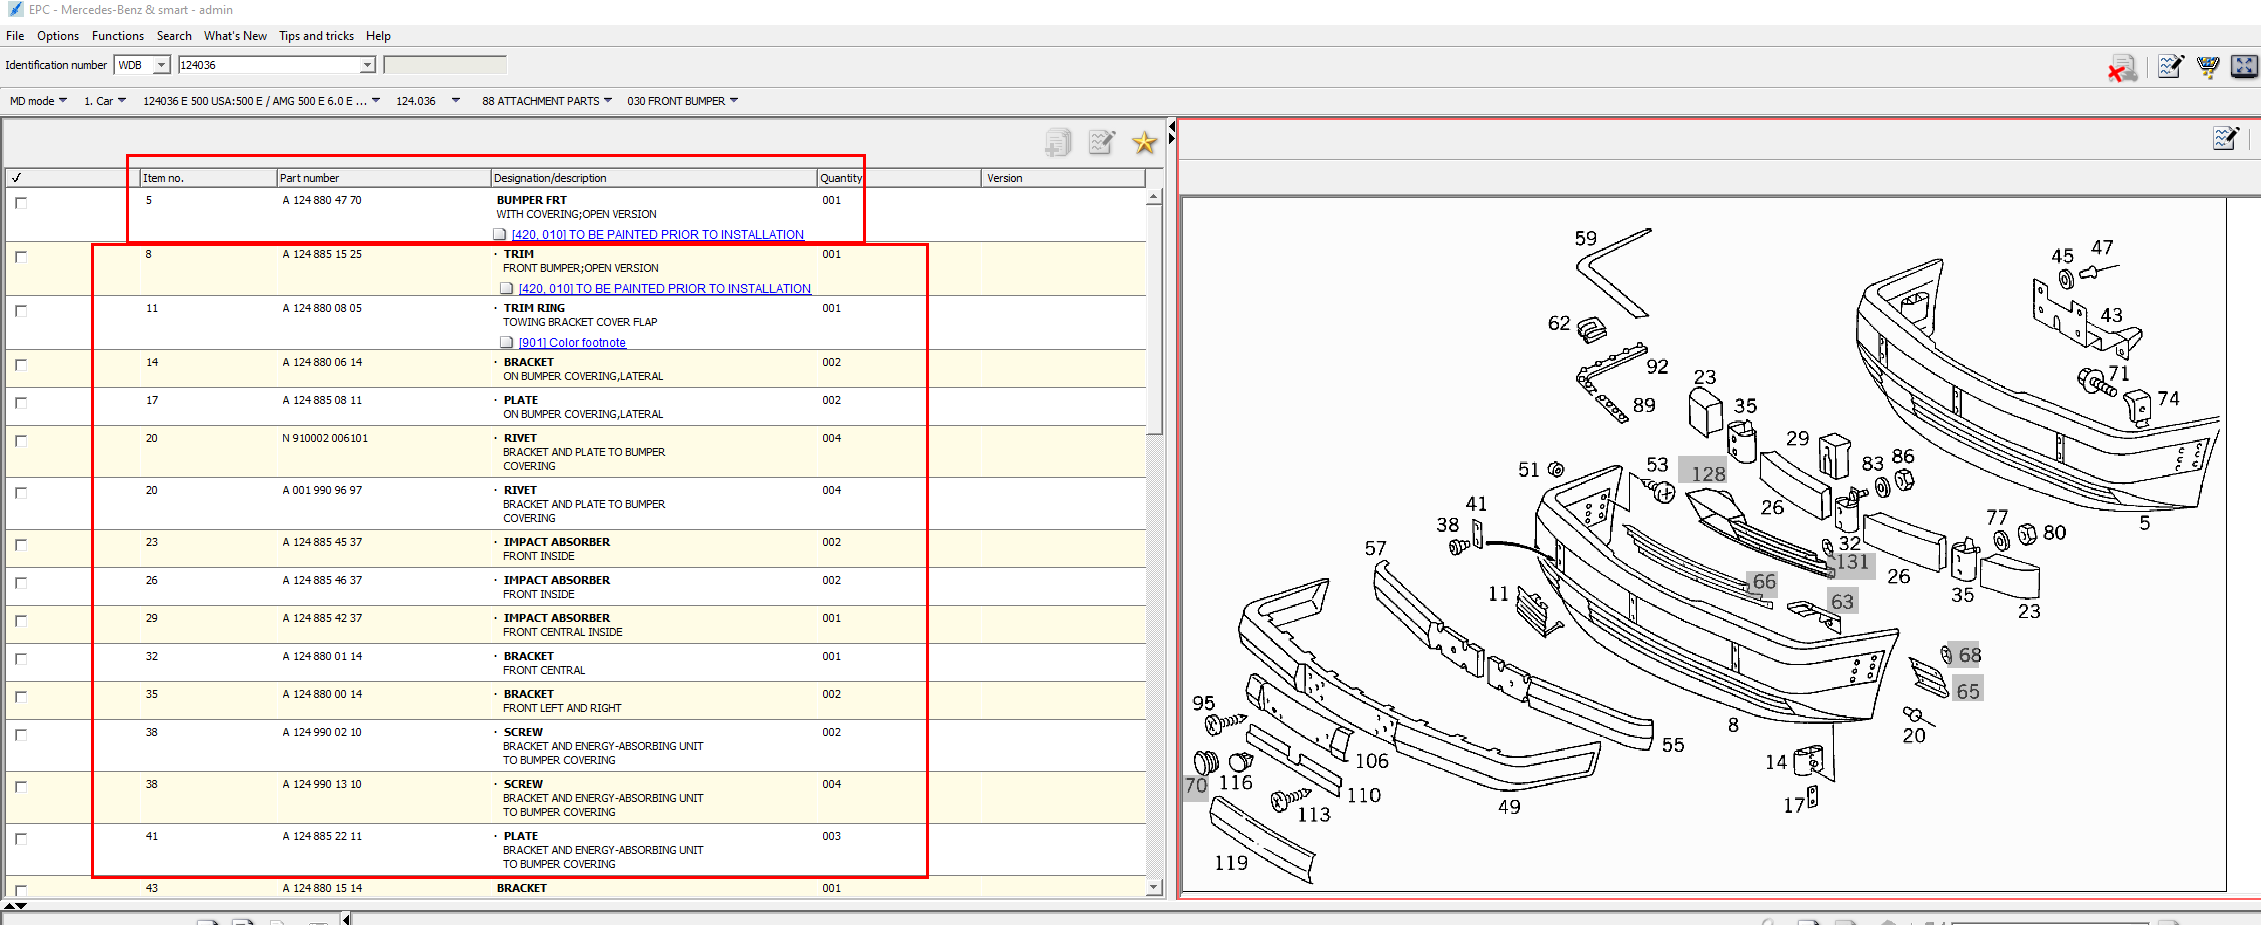This screenshot has width=2261, height=925.
Task: Check the box for item 5 BUMPER FRT
Action: 21,203
